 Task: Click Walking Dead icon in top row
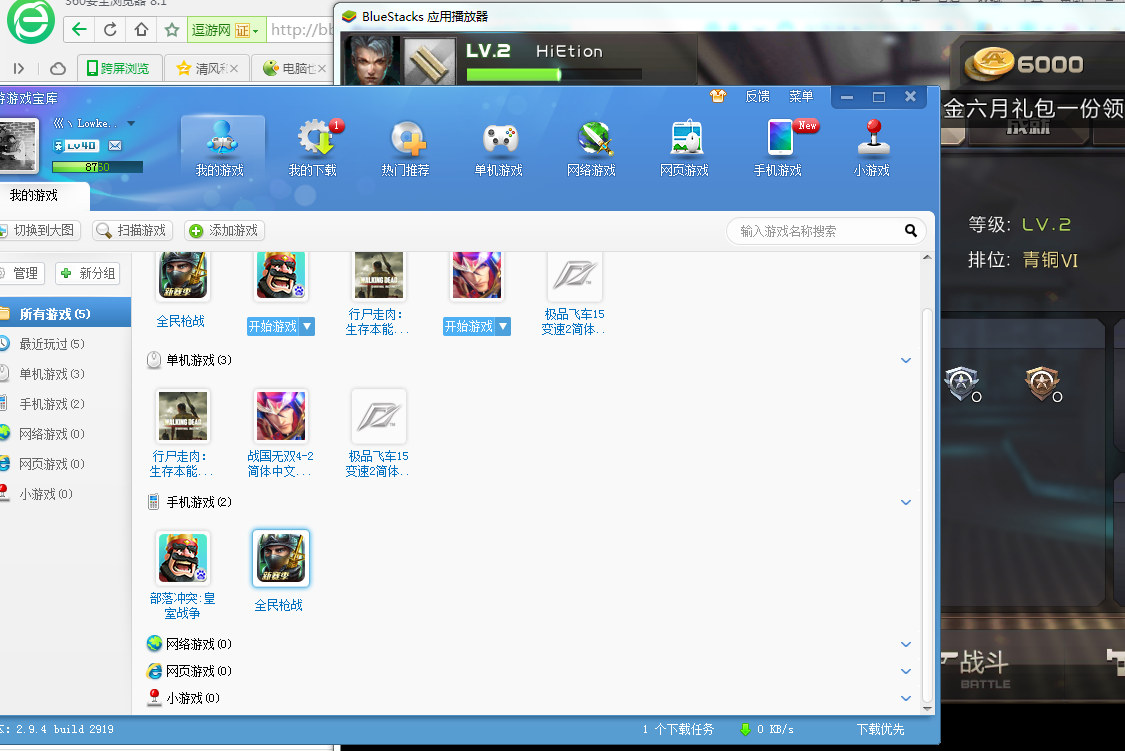pyautogui.click(x=379, y=275)
